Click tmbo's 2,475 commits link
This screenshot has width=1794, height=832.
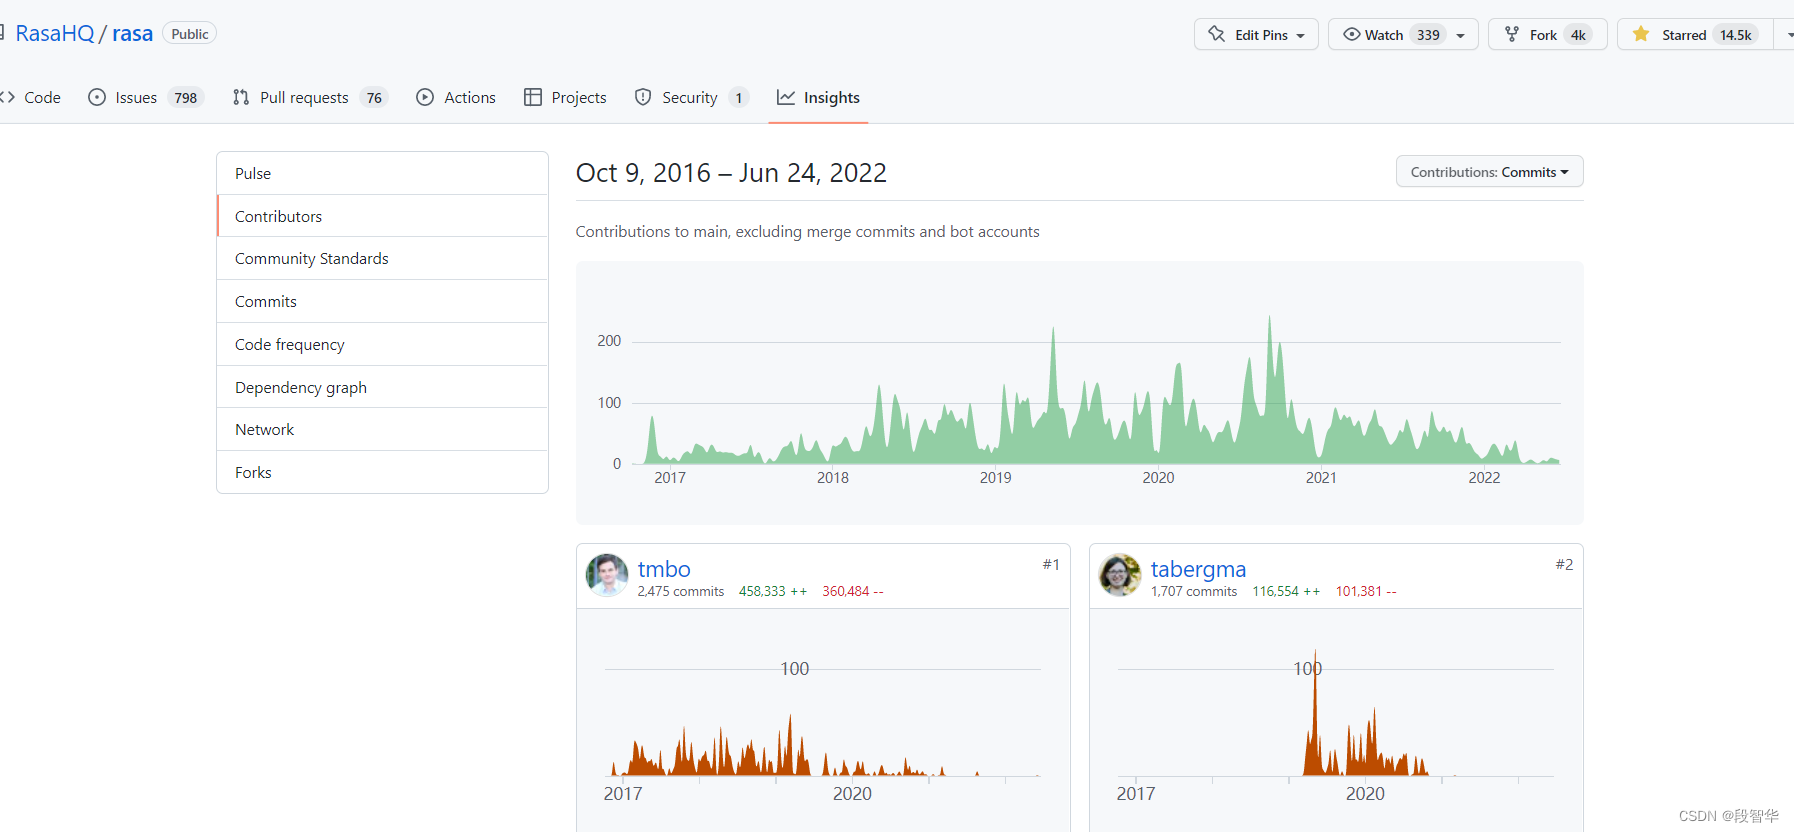click(681, 591)
